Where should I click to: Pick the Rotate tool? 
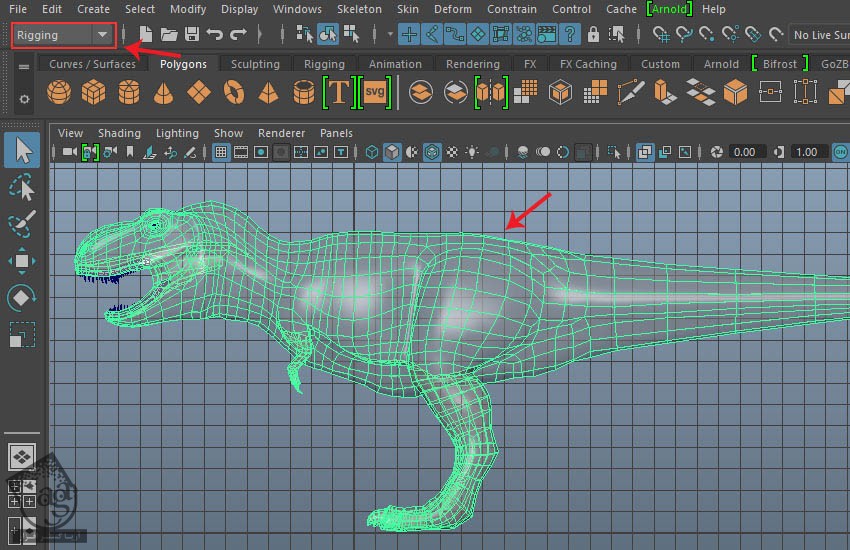22,298
